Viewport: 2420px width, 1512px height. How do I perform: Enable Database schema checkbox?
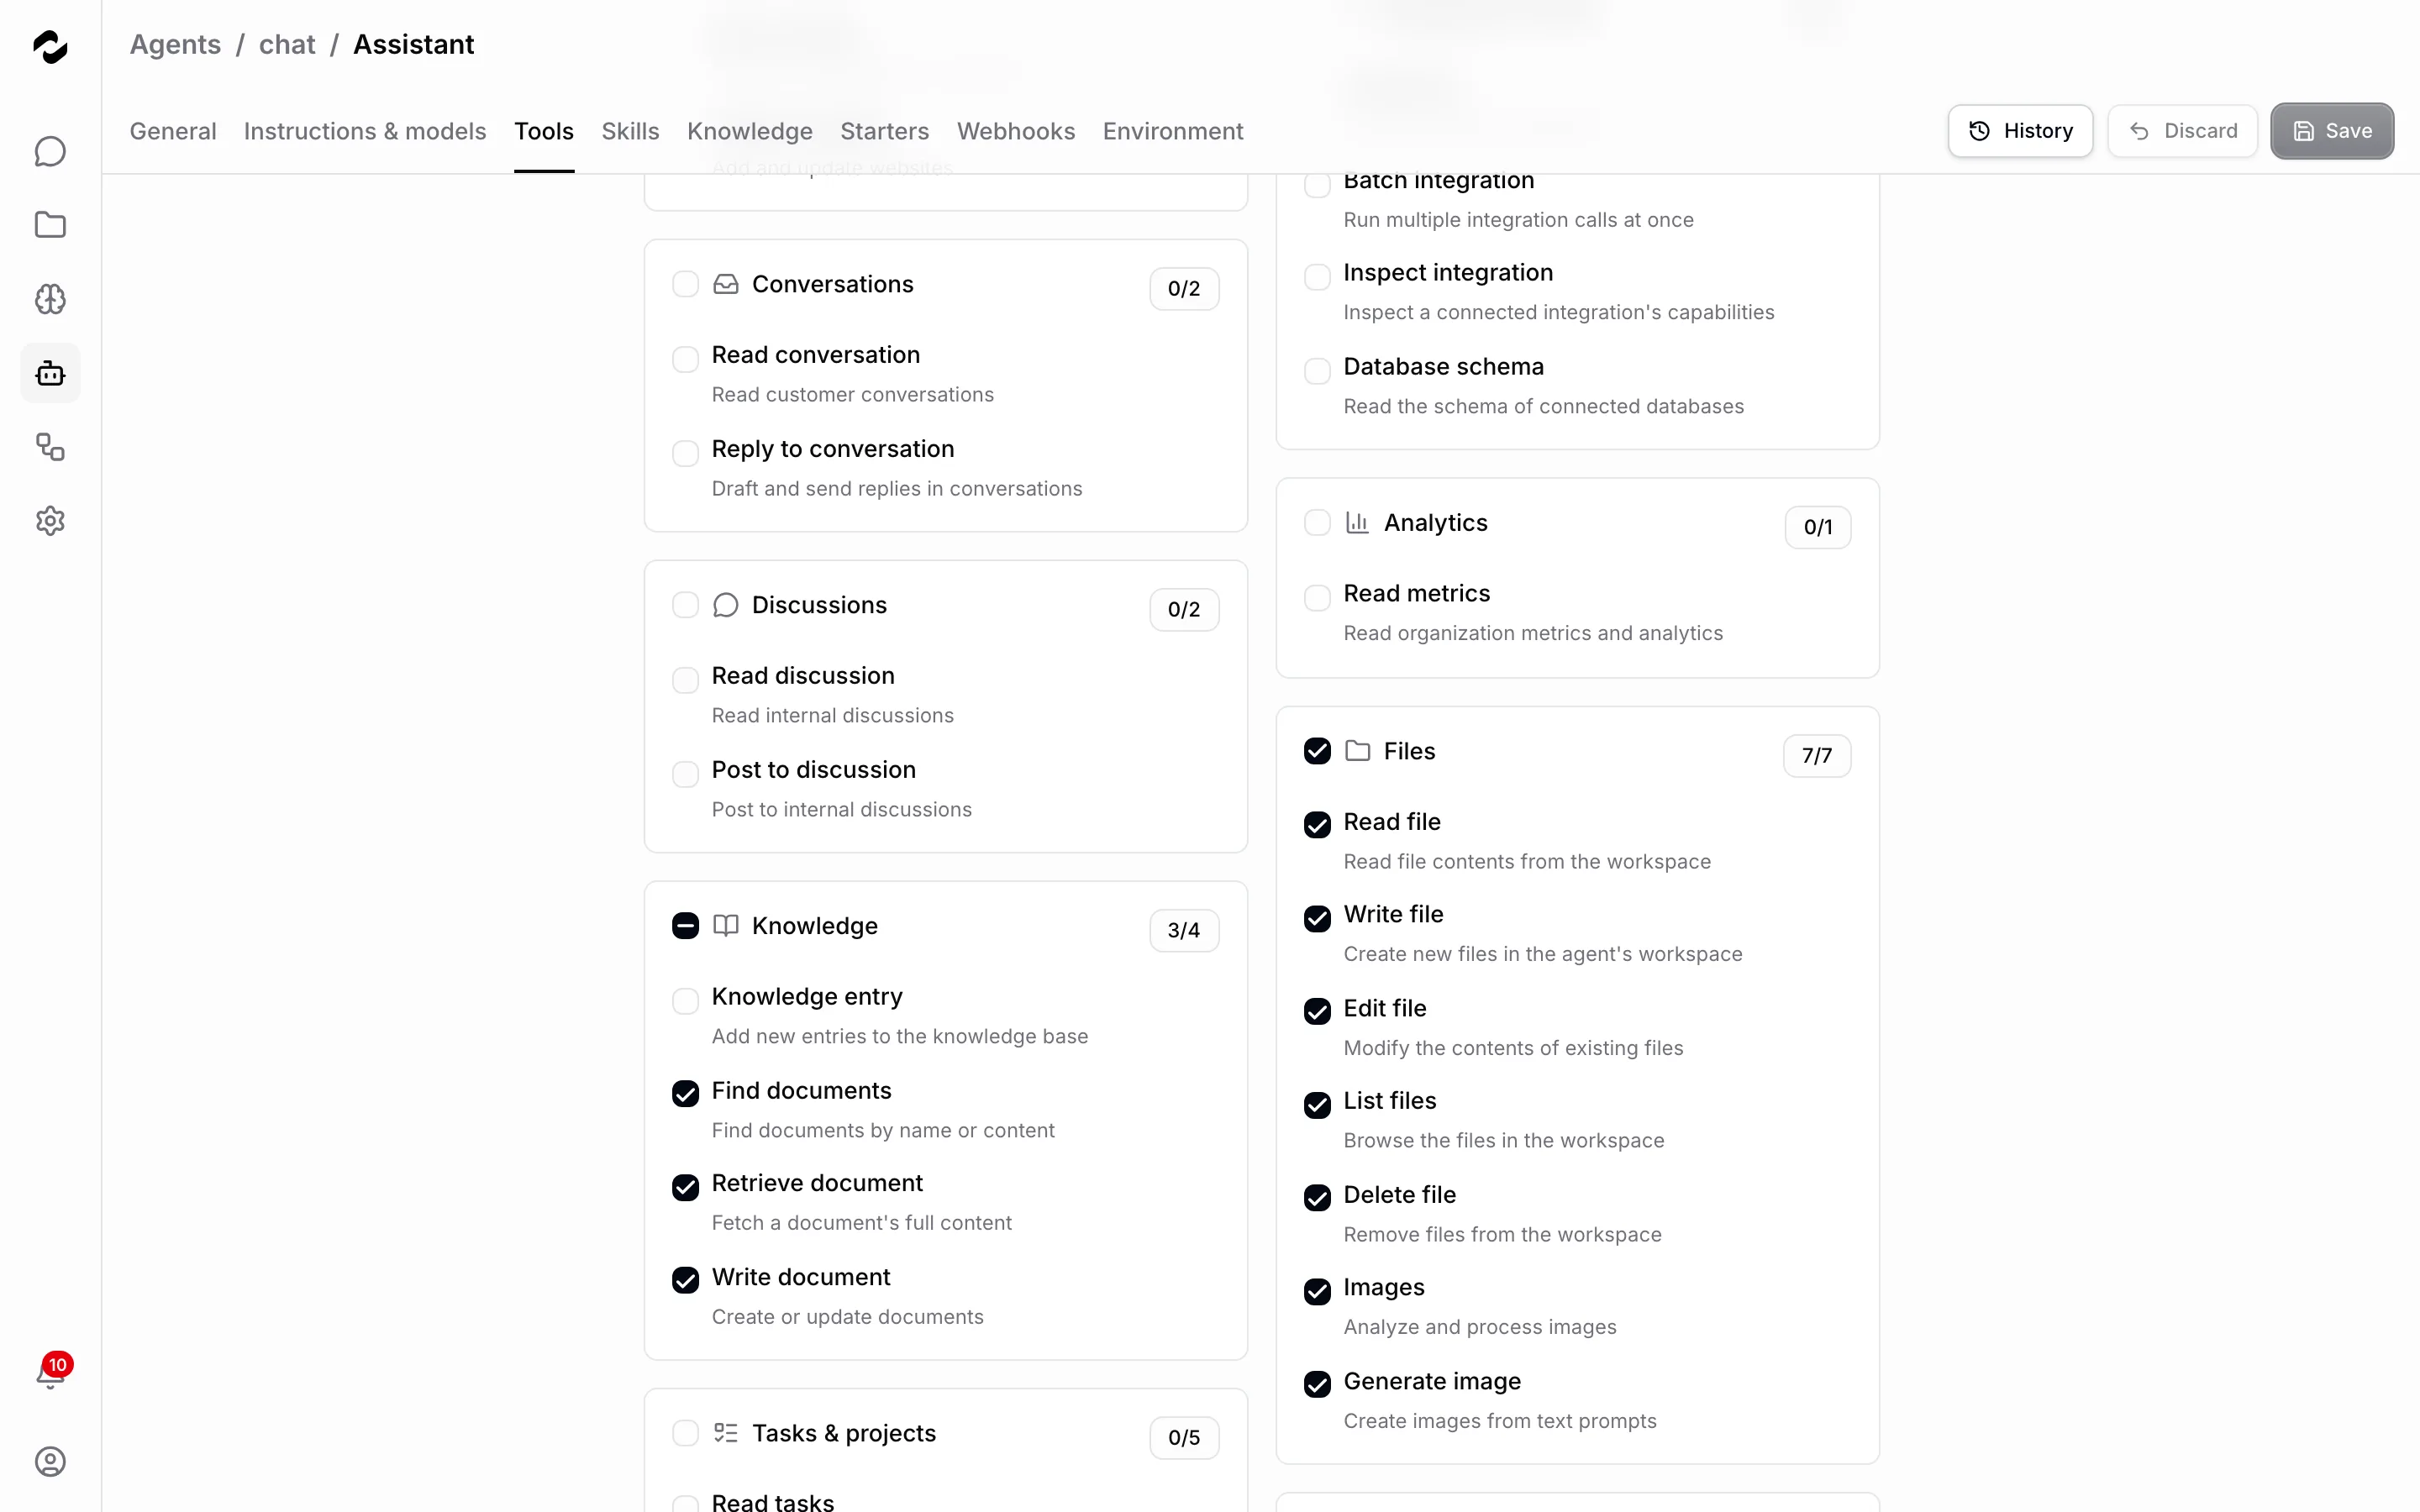click(1317, 371)
